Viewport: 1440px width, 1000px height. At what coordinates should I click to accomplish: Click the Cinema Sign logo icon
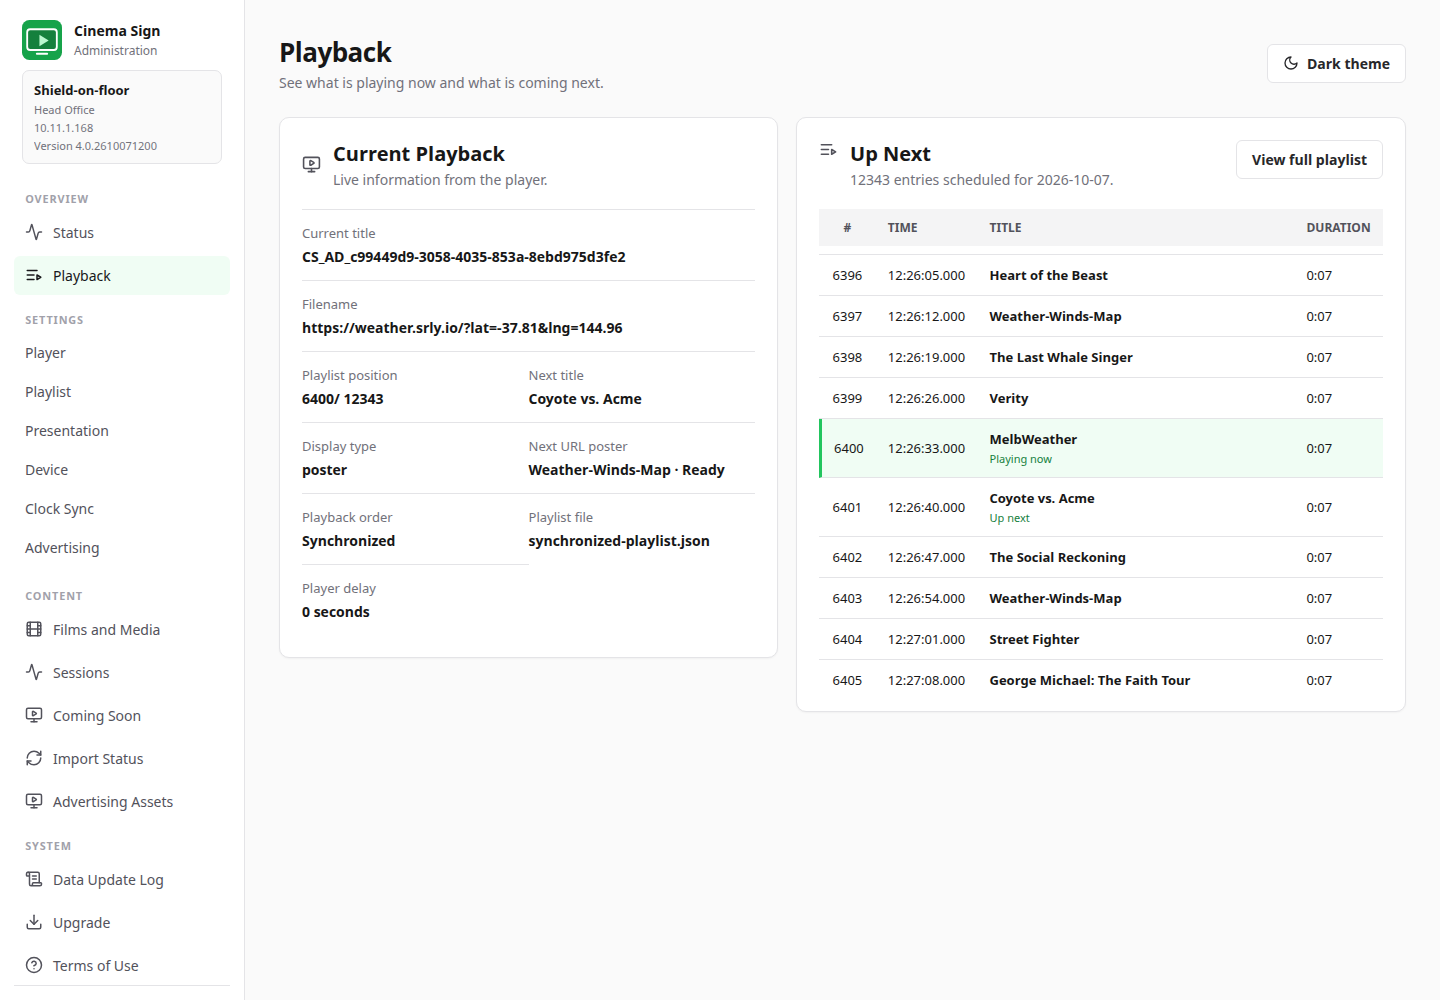point(42,40)
